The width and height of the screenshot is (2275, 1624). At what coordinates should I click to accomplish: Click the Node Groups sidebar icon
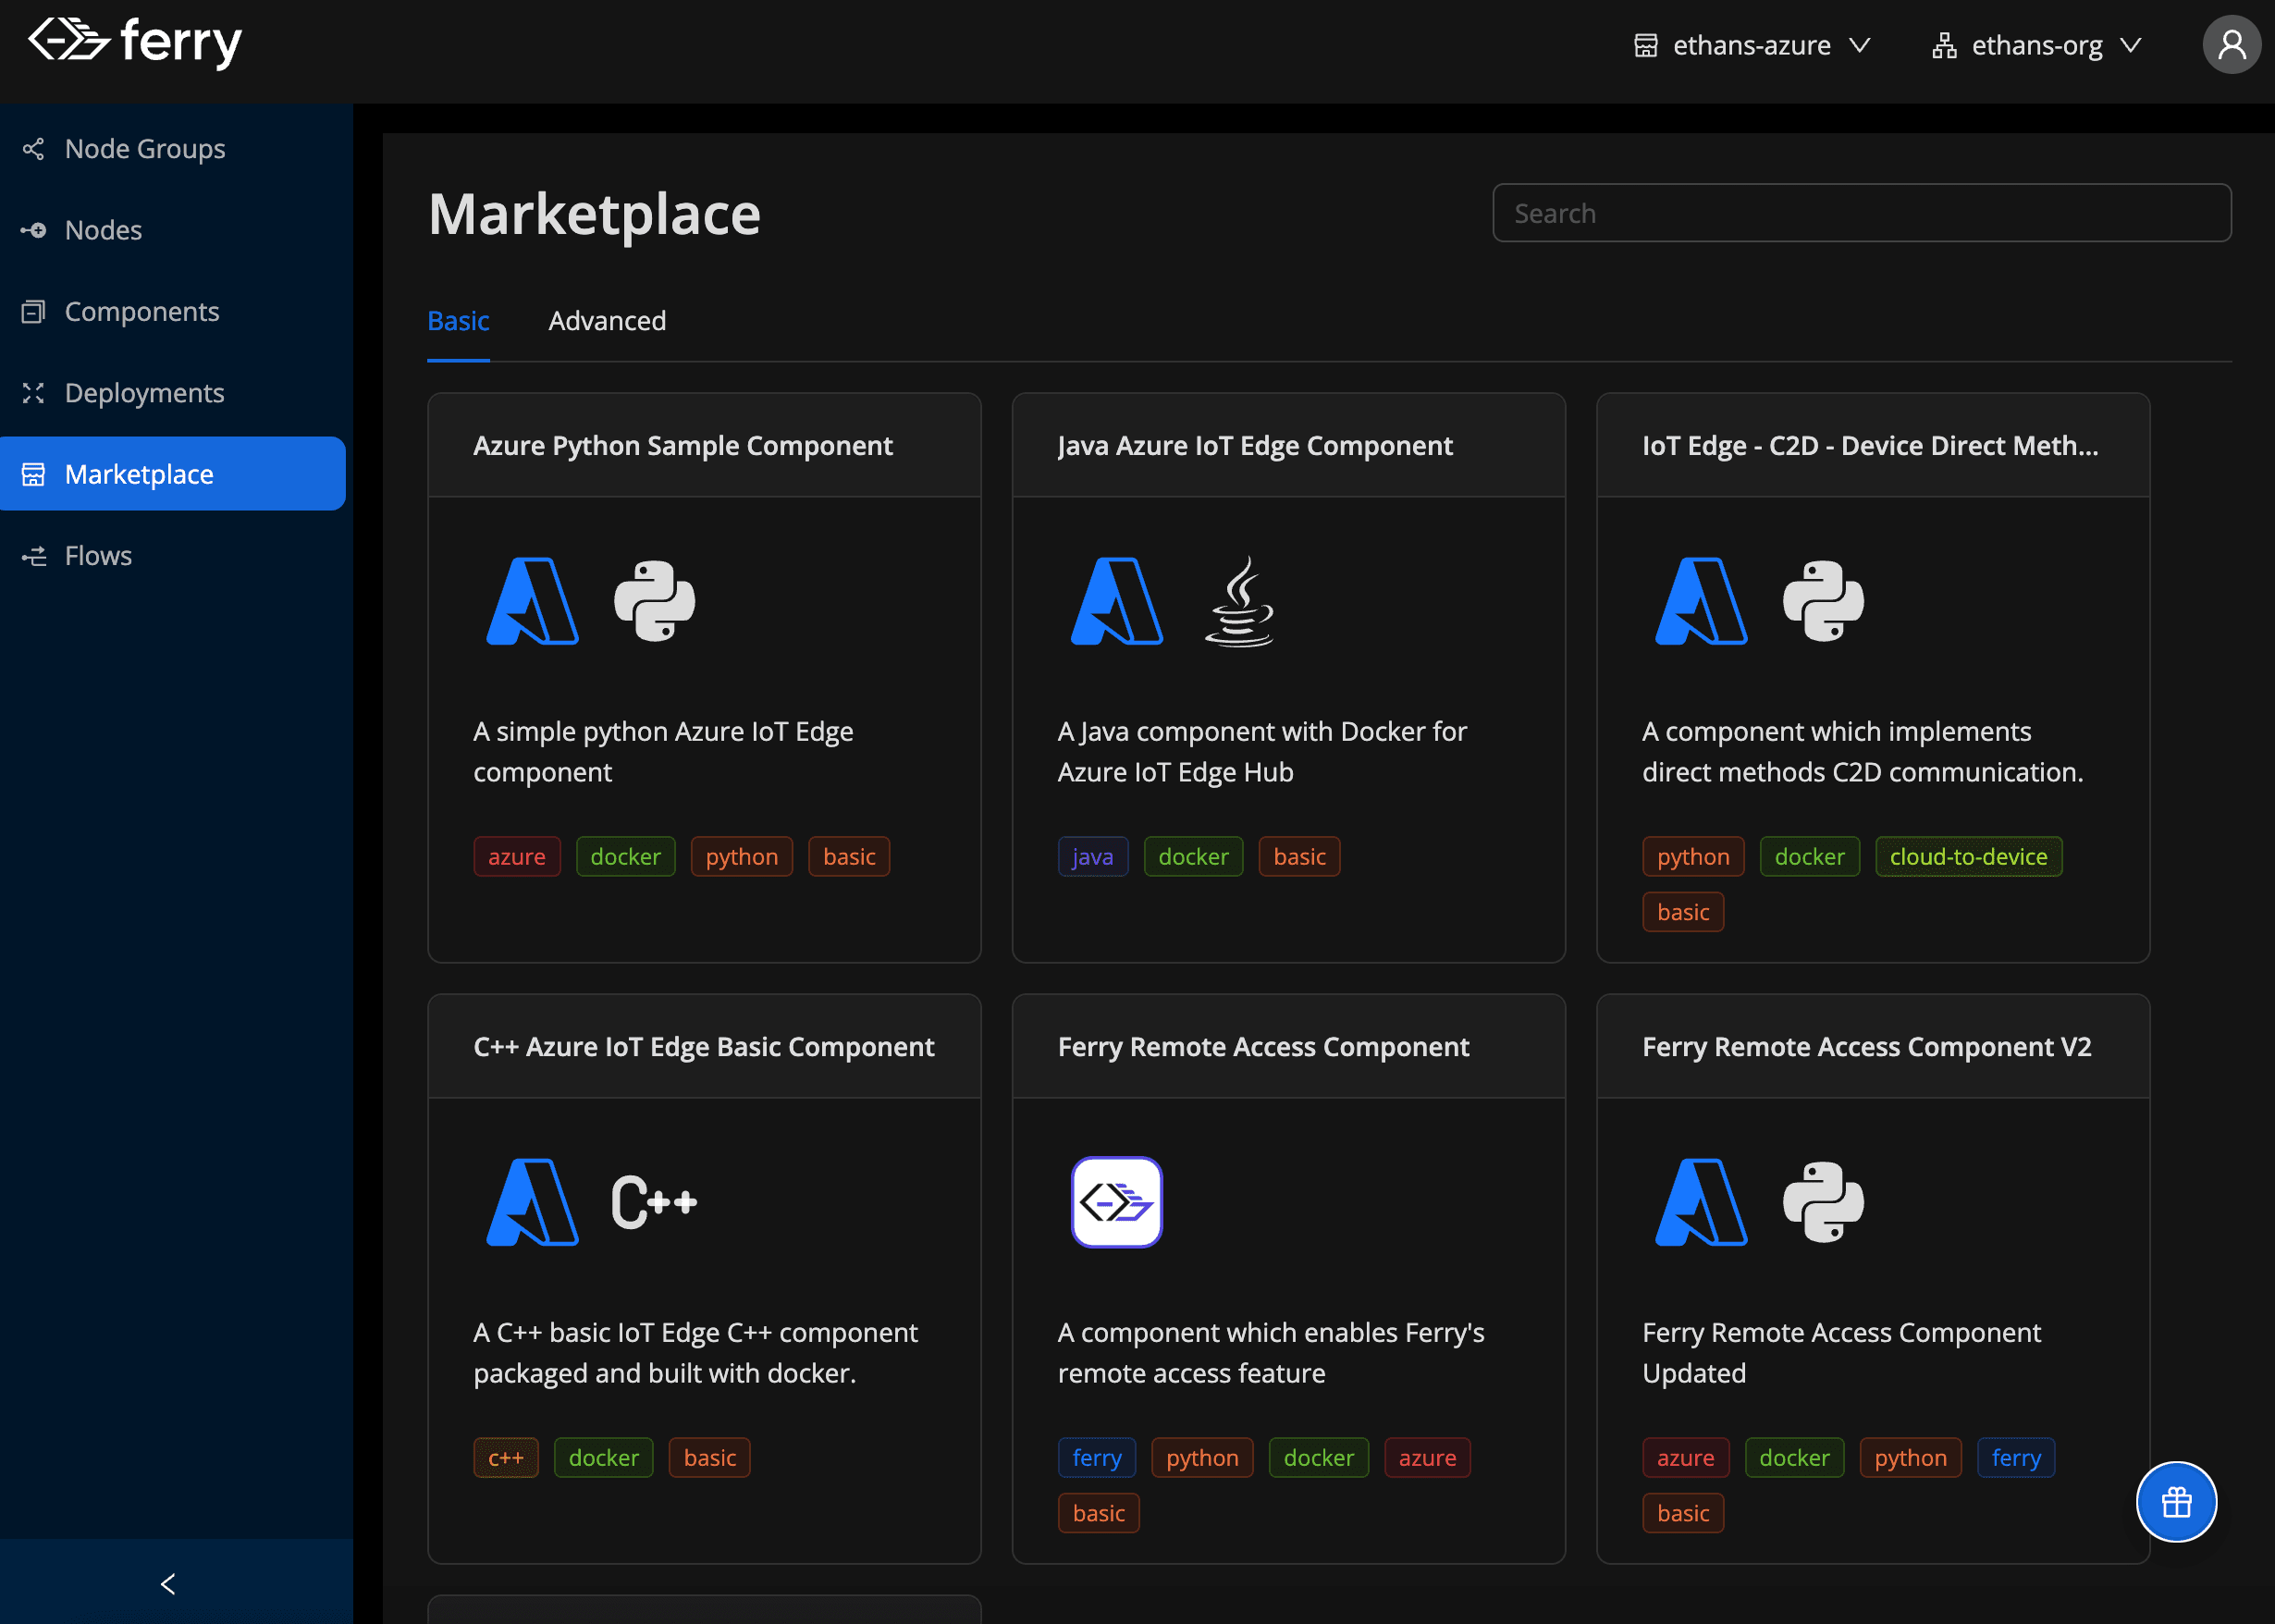pyautogui.click(x=34, y=149)
